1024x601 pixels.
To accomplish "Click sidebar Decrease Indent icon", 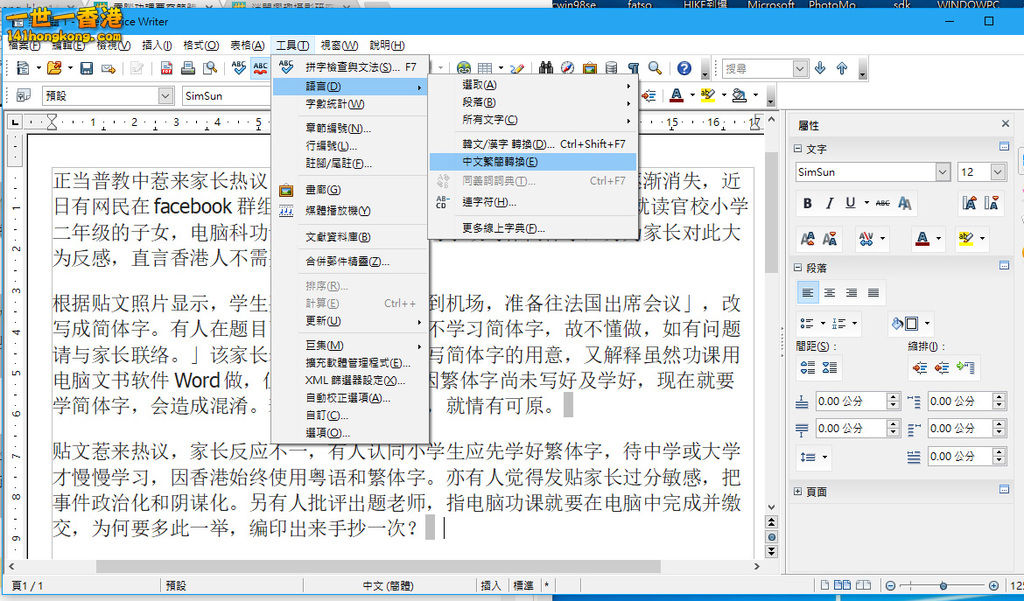I will 942,368.
